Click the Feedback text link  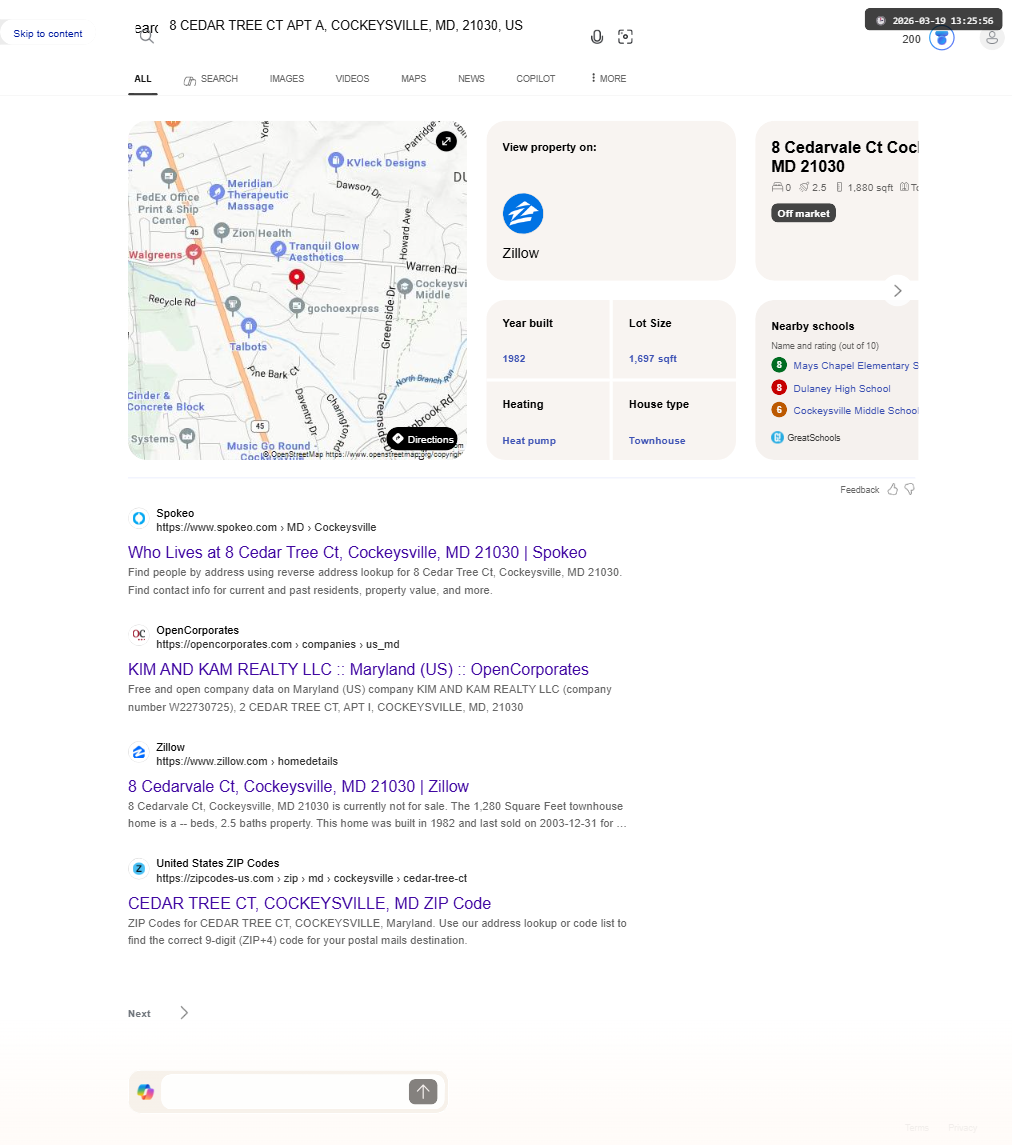pyautogui.click(x=859, y=490)
